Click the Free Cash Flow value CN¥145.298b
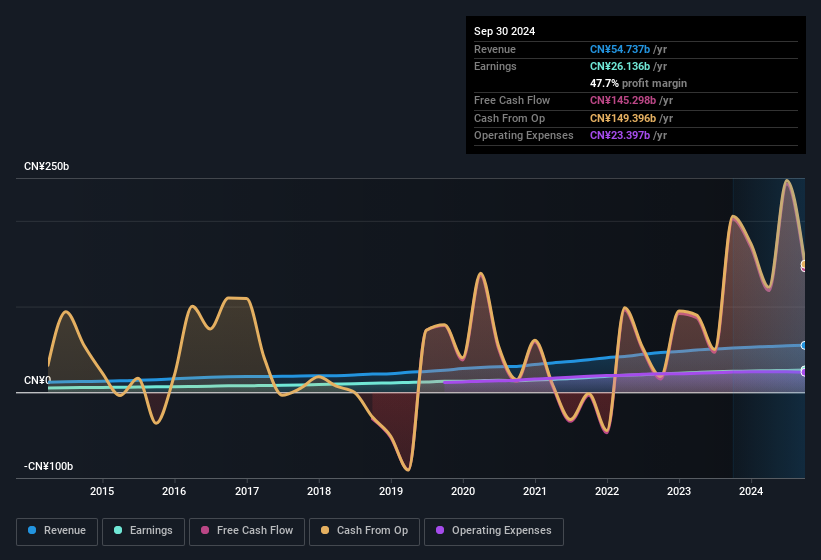The width and height of the screenshot is (821, 560). pyautogui.click(x=623, y=100)
